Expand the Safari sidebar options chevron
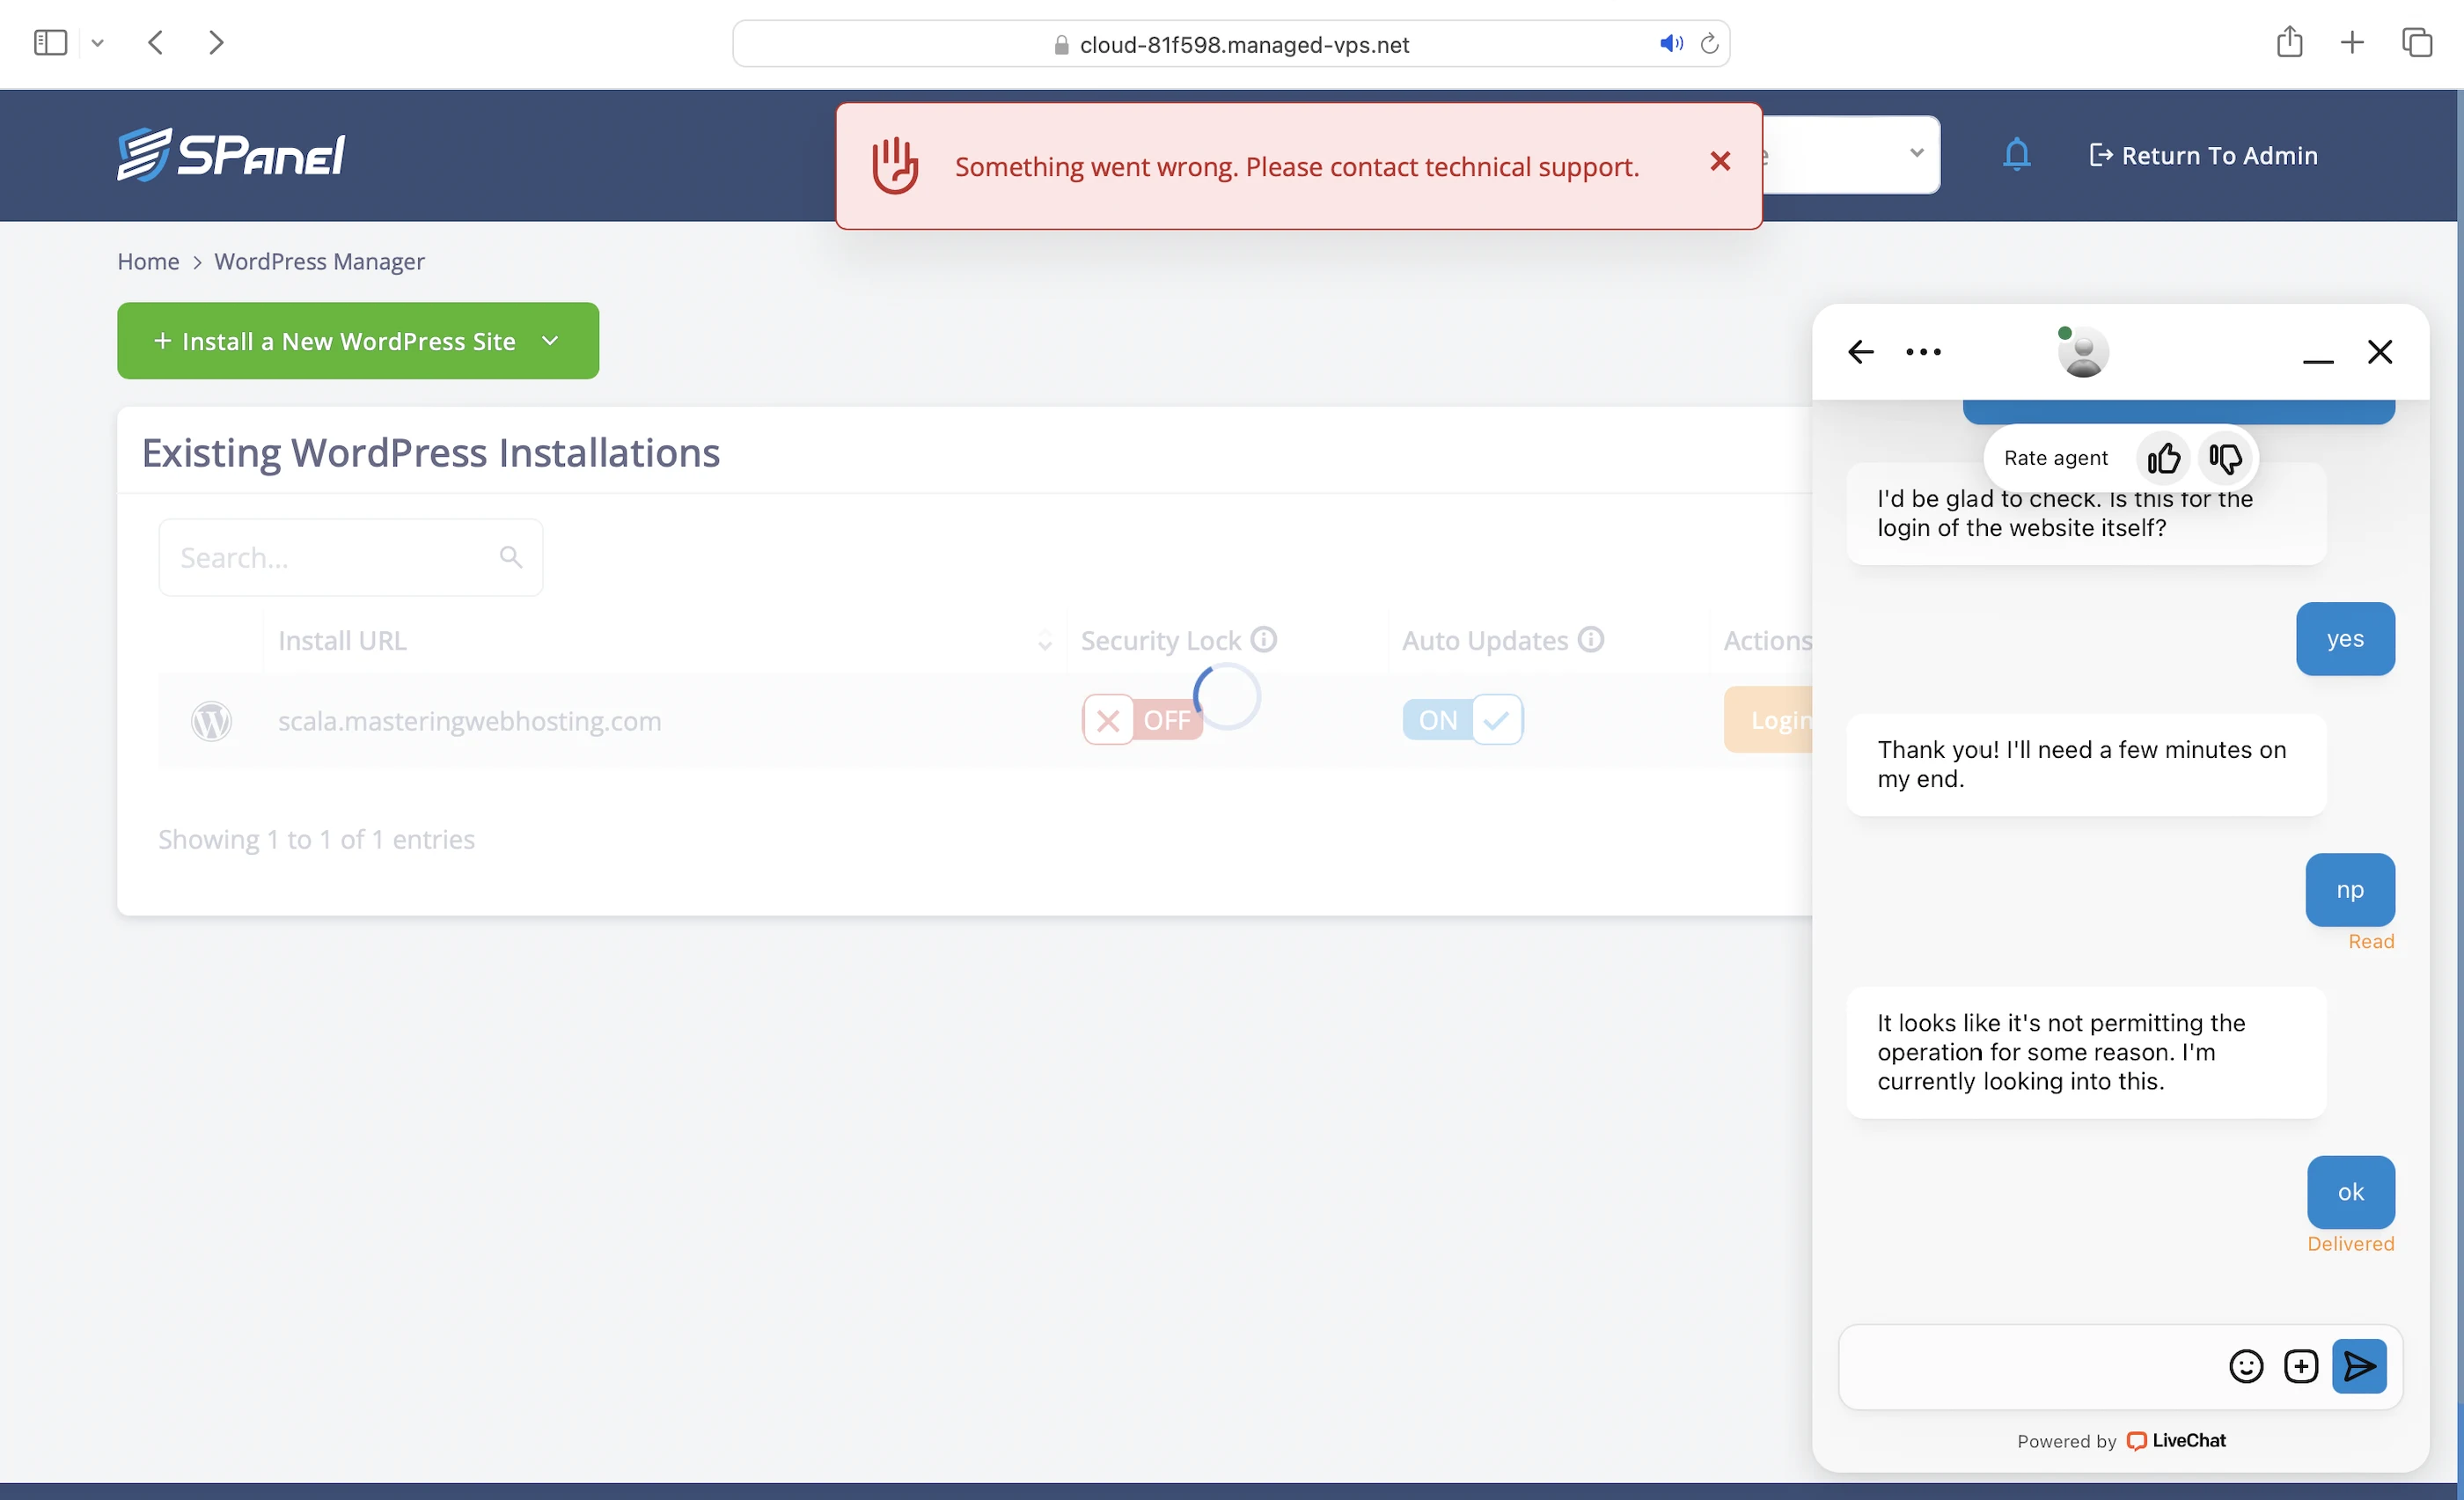Viewport: 2464px width, 1500px height. point(97,43)
